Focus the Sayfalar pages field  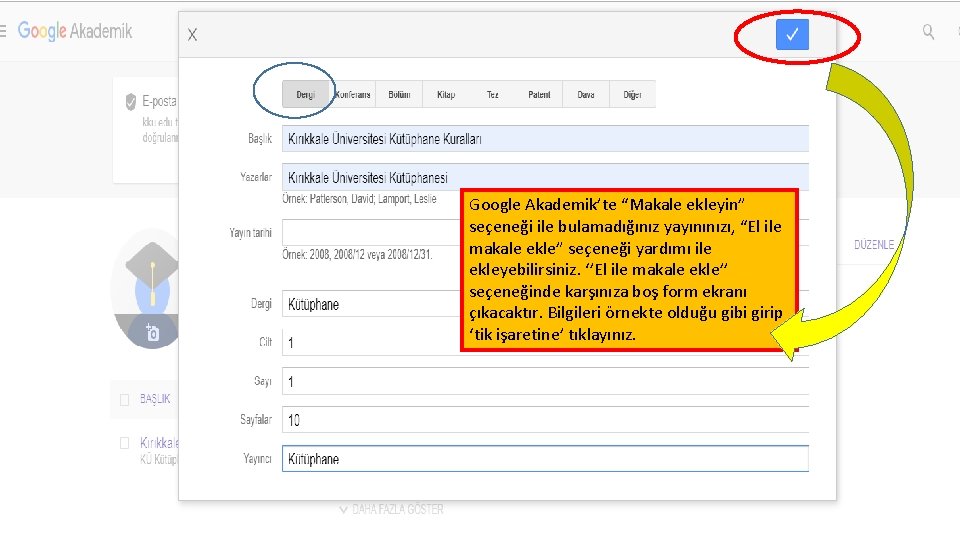pos(545,420)
